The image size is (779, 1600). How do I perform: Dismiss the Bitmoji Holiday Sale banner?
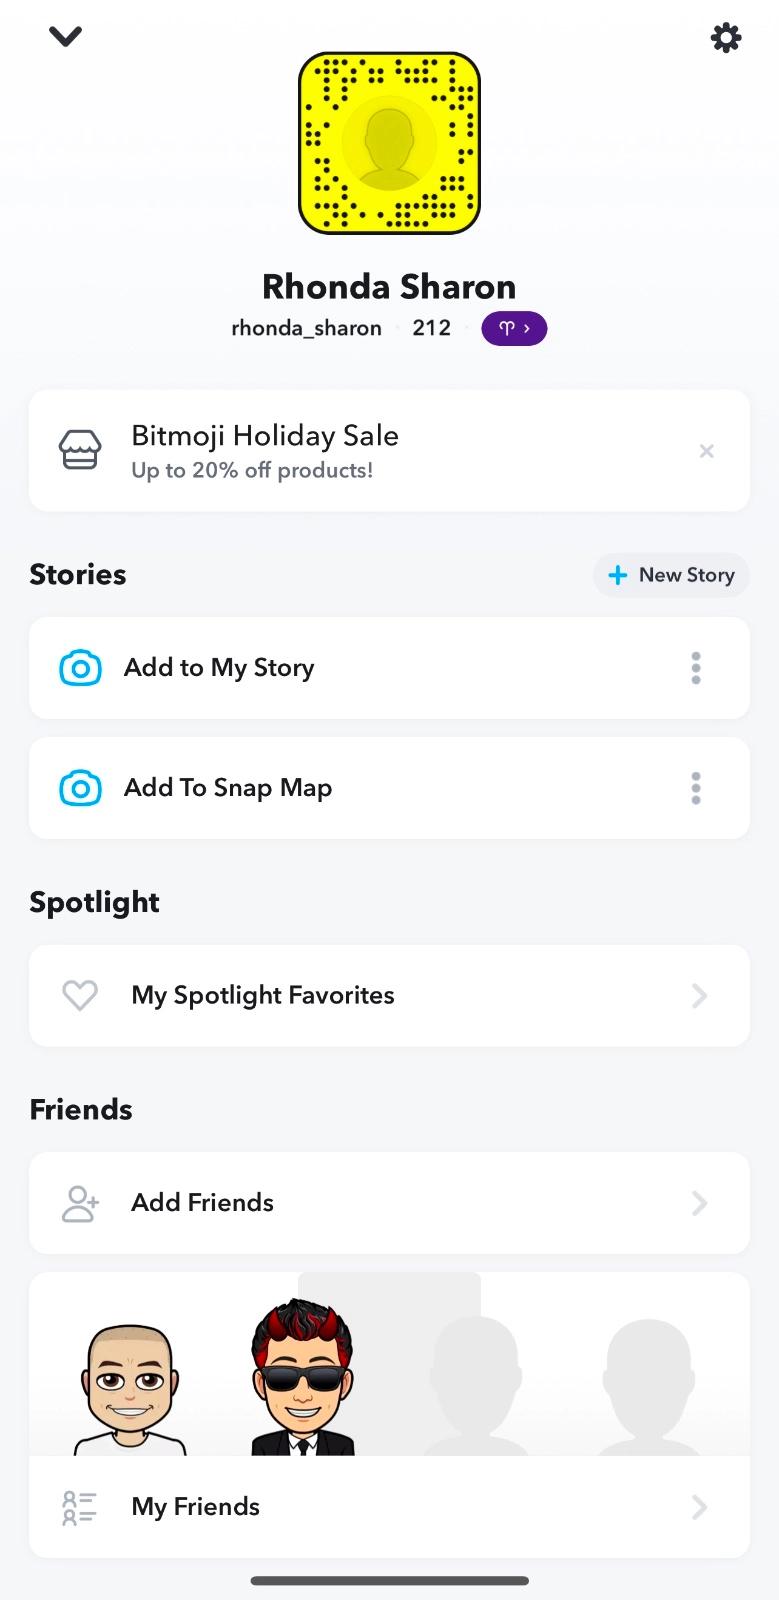click(x=706, y=451)
